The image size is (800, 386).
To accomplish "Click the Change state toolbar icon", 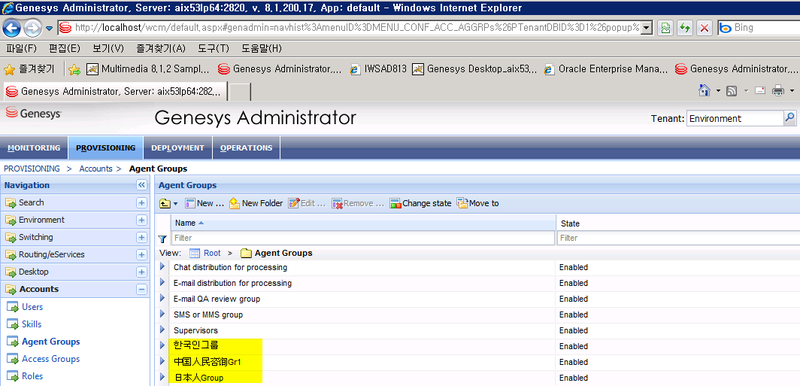I will (395, 203).
